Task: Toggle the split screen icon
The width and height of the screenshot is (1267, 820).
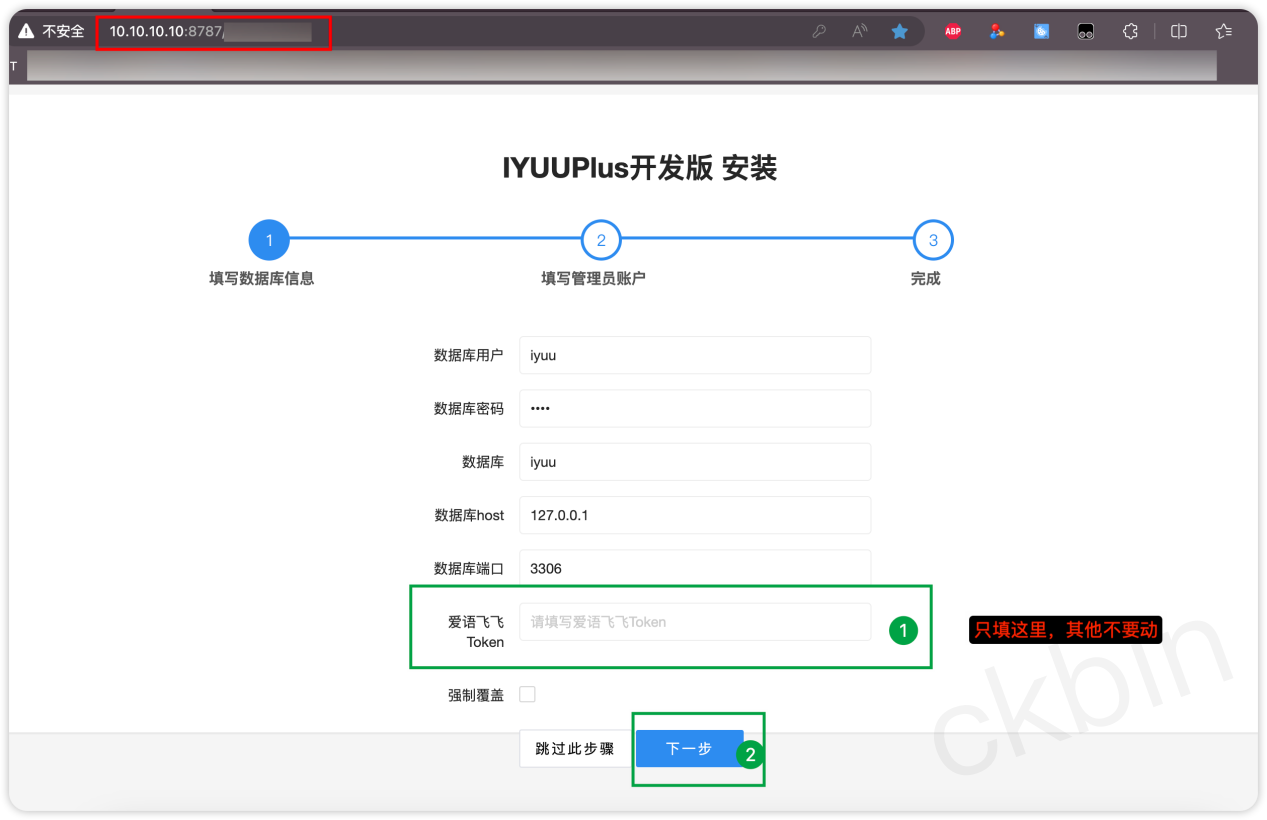Action: (1179, 32)
